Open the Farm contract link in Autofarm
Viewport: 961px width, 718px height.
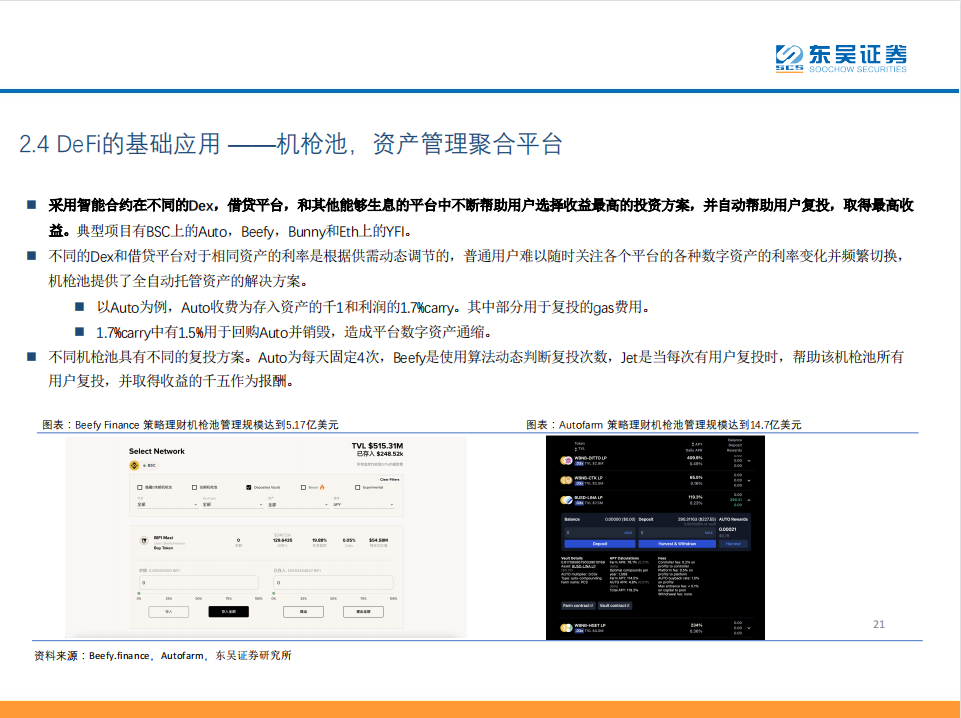(578, 605)
